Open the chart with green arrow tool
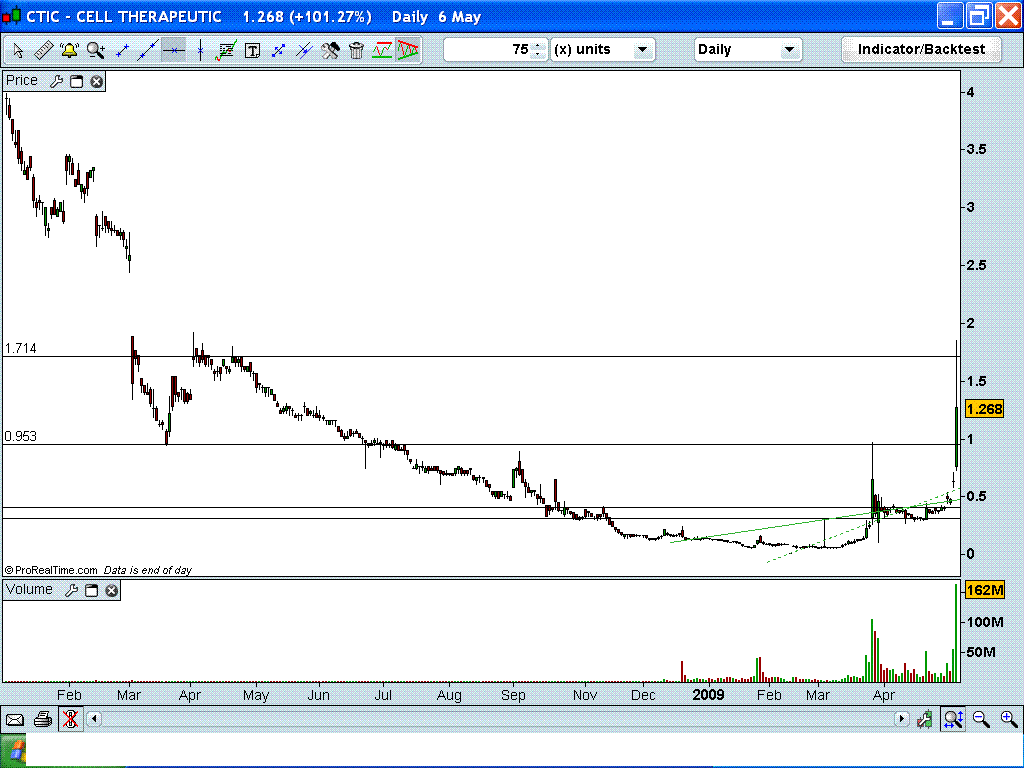The width and height of the screenshot is (1024, 768). tap(226, 50)
